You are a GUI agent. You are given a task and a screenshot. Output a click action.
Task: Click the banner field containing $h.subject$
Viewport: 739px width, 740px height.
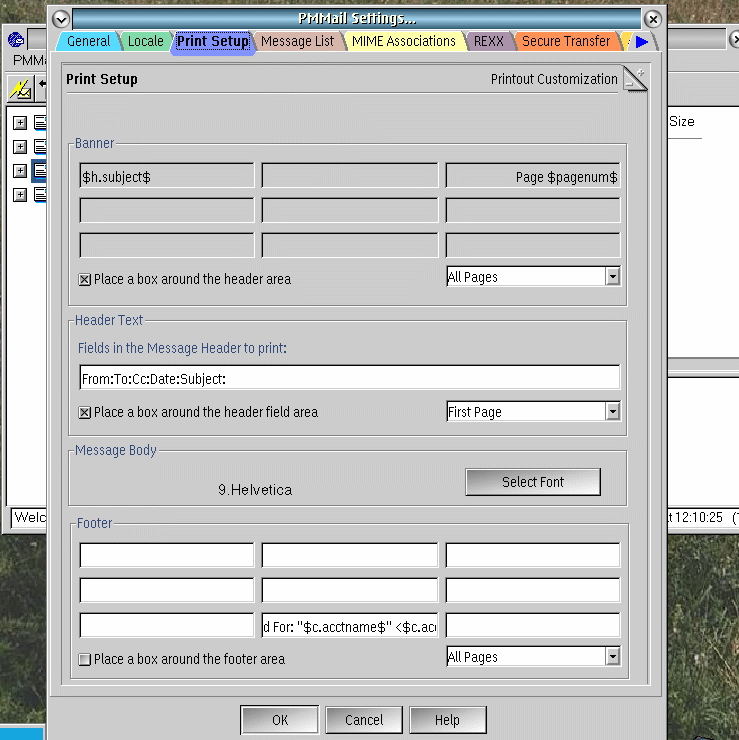click(x=167, y=176)
